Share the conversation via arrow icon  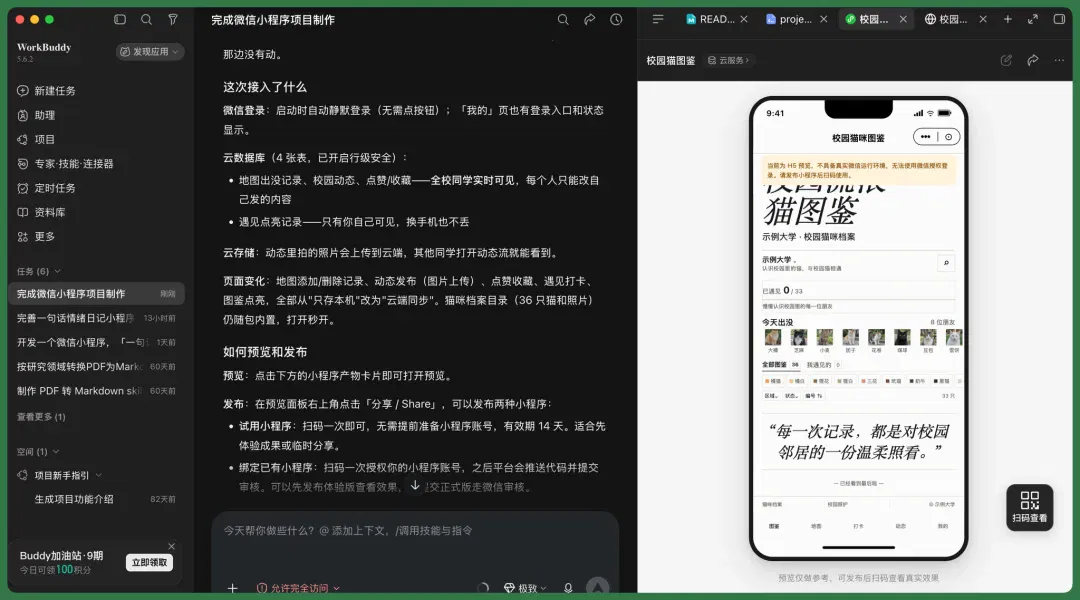[x=590, y=19]
